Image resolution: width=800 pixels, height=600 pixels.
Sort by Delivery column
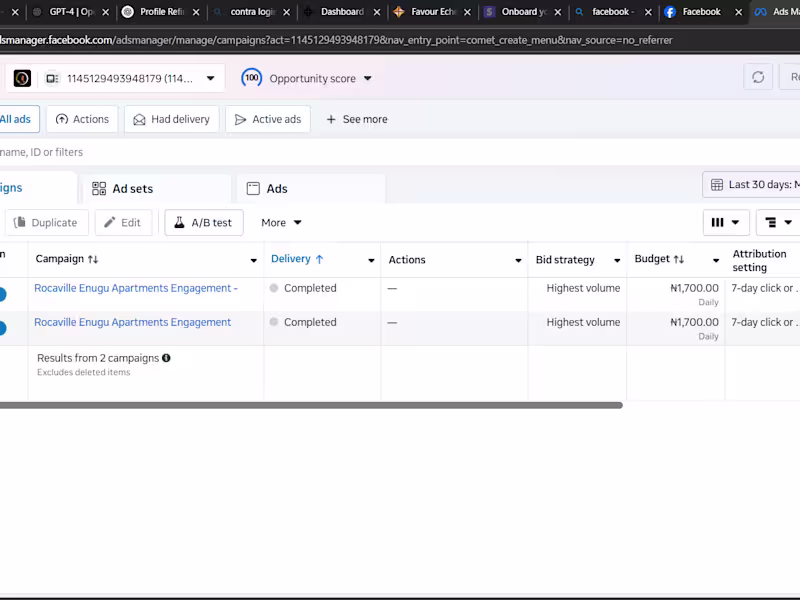coord(297,259)
